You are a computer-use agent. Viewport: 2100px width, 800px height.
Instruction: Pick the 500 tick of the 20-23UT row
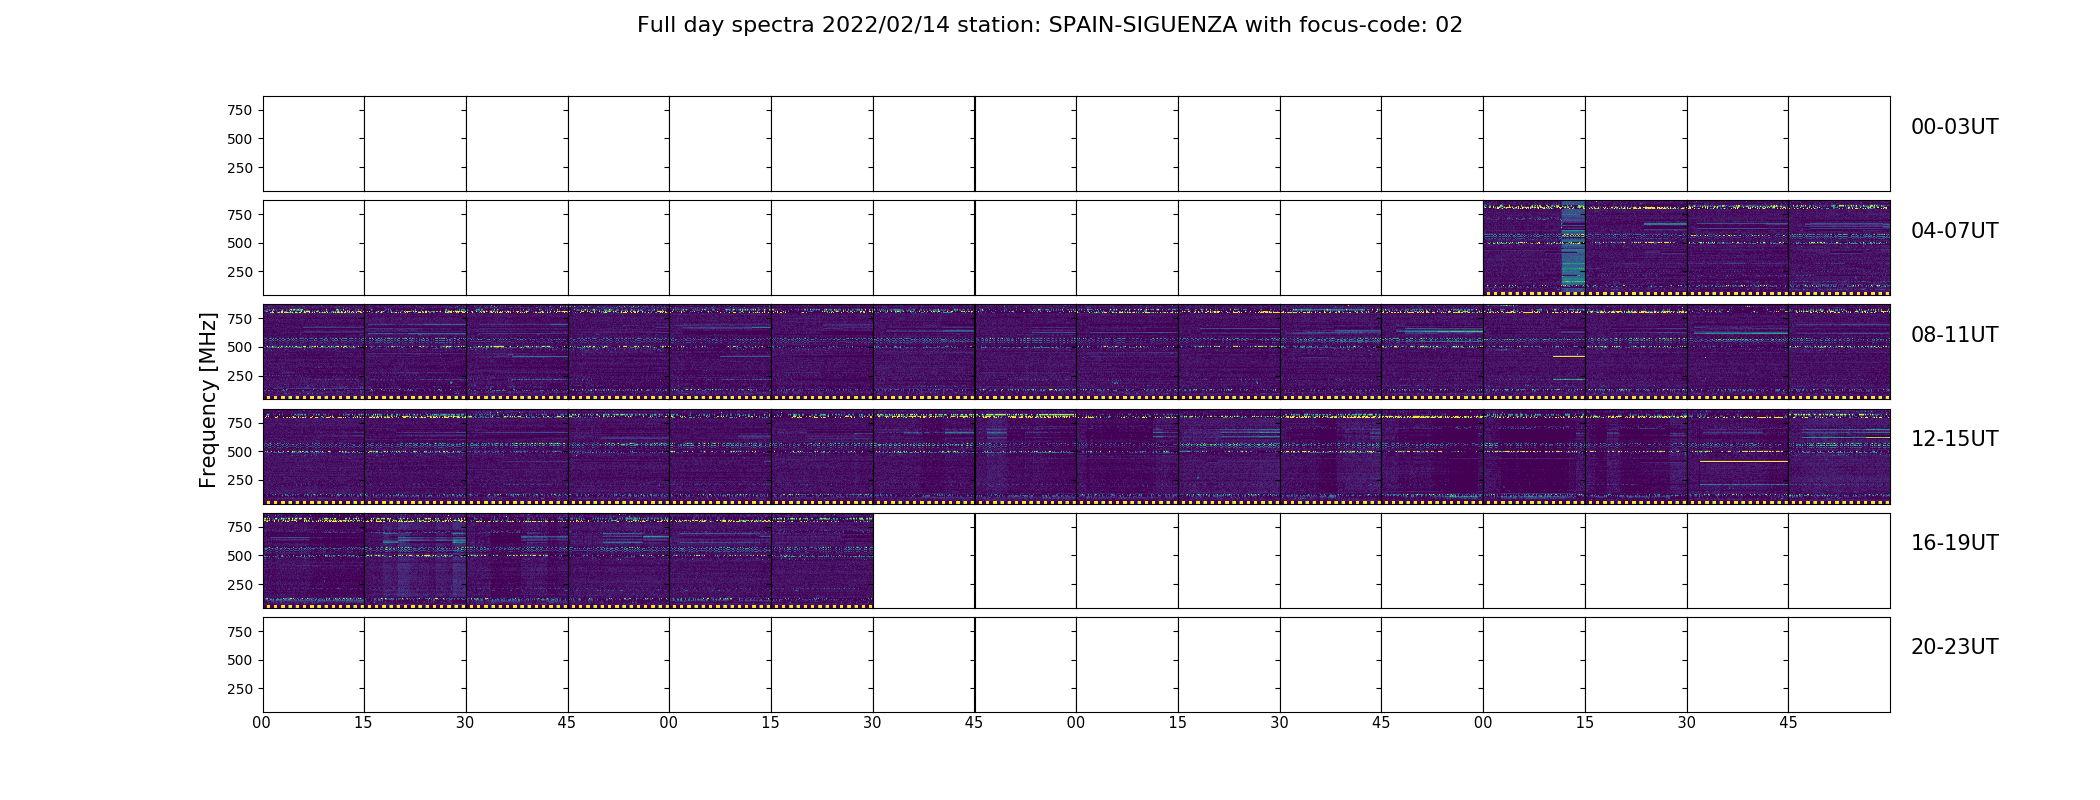tap(240, 660)
